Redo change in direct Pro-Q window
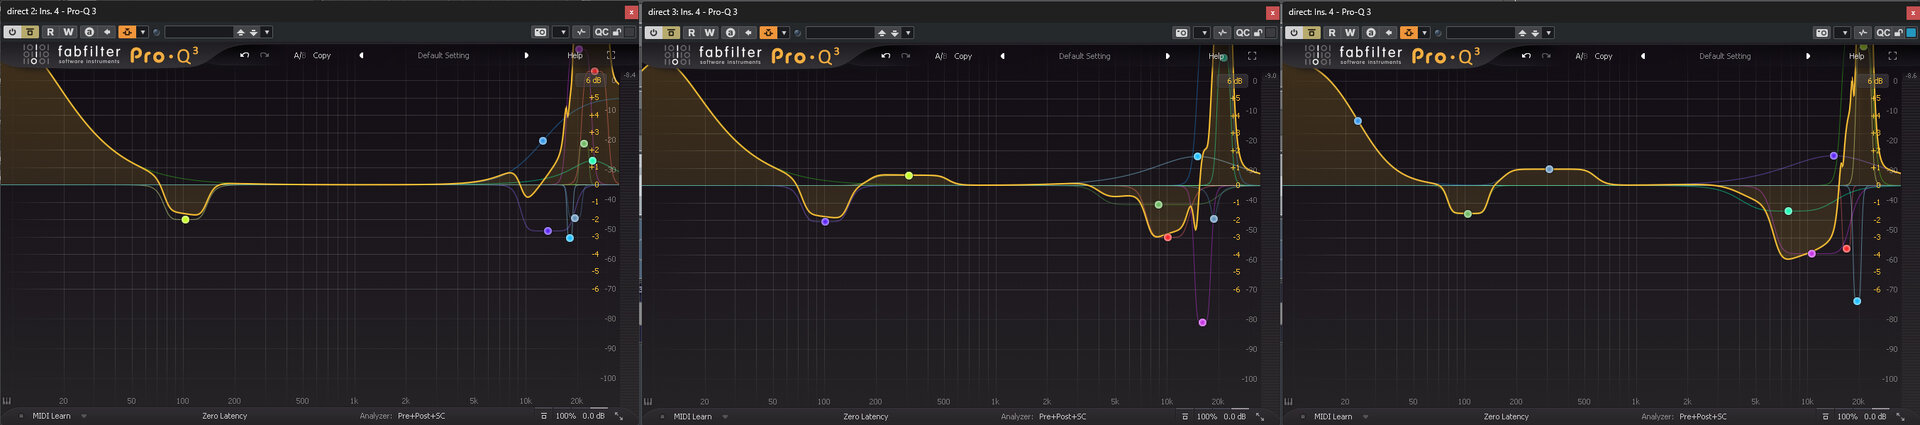The width and height of the screenshot is (1920, 425). (1545, 56)
